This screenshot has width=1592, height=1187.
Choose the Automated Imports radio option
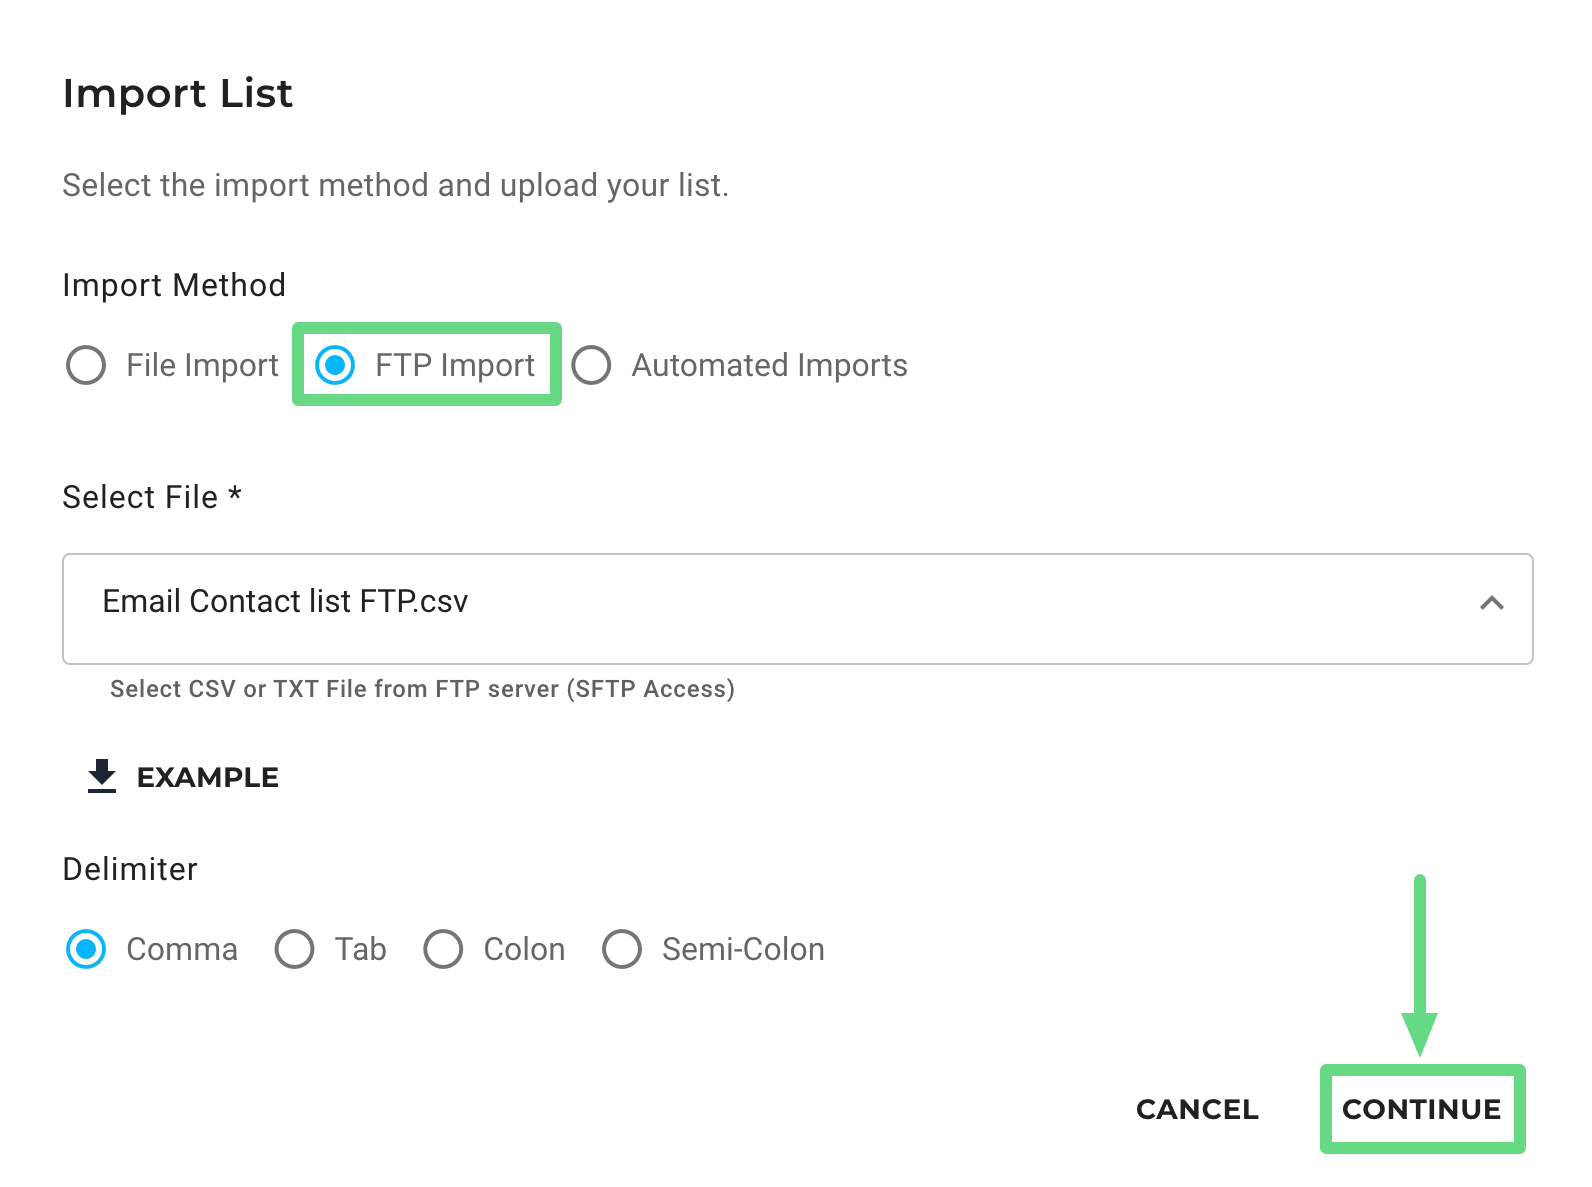pos(591,365)
